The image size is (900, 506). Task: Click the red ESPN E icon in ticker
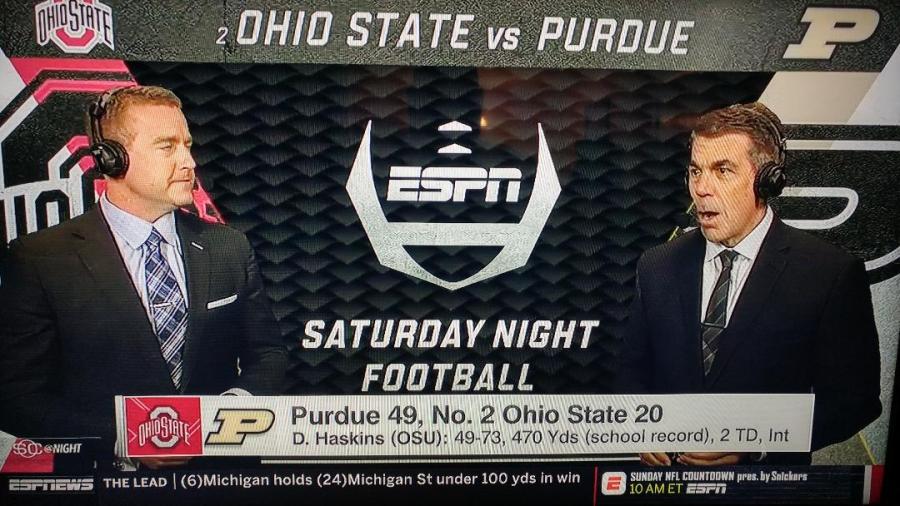pos(613,484)
